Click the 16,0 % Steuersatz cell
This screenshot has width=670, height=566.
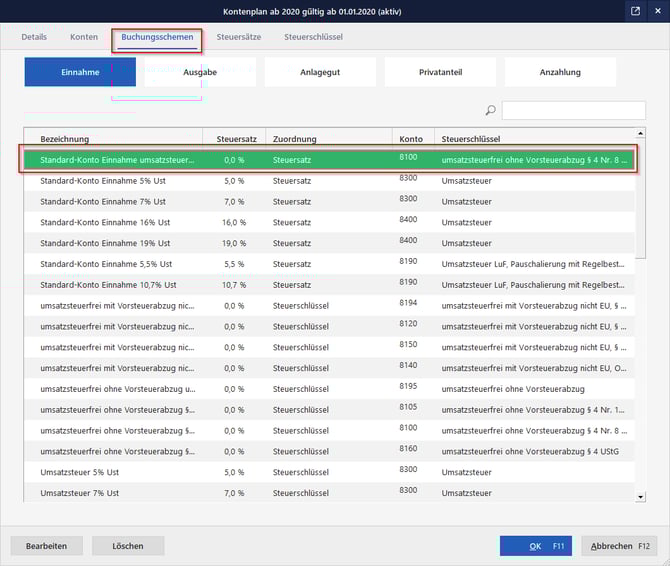[x=234, y=222]
